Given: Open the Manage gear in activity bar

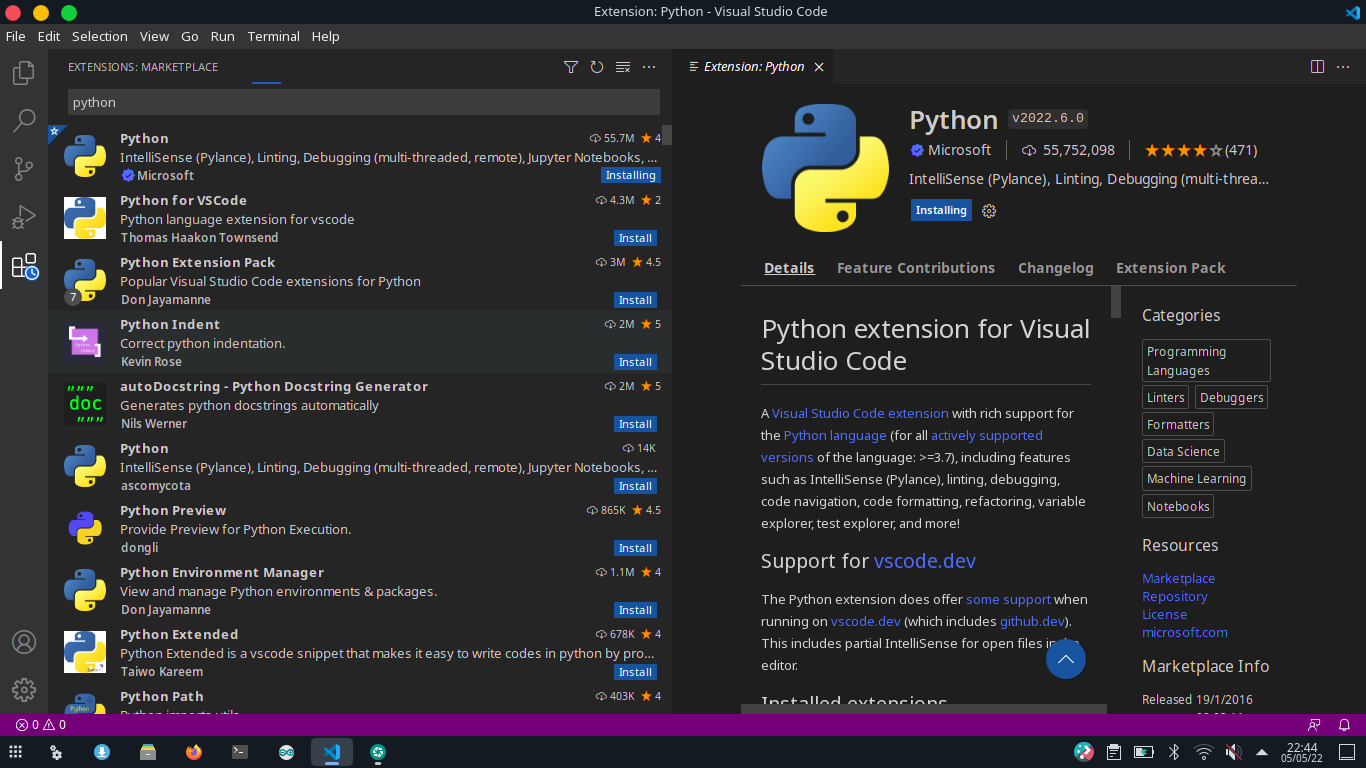Looking at the screenshot, I should (x=24, y=690).
